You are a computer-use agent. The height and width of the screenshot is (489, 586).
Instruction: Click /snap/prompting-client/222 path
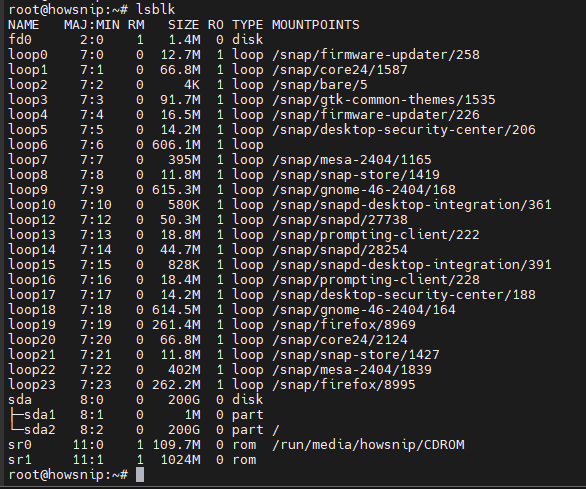click(x=376, y=235)
